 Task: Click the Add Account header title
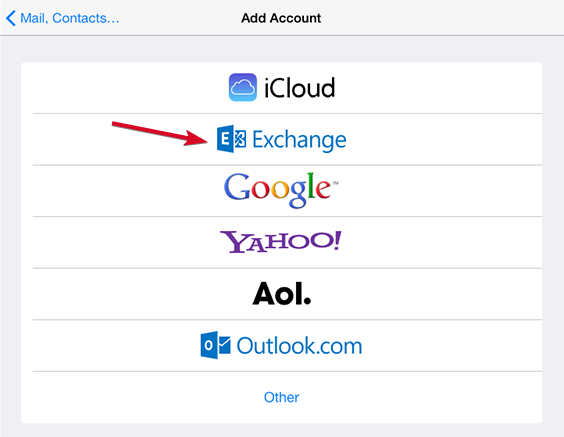(281, 18)
